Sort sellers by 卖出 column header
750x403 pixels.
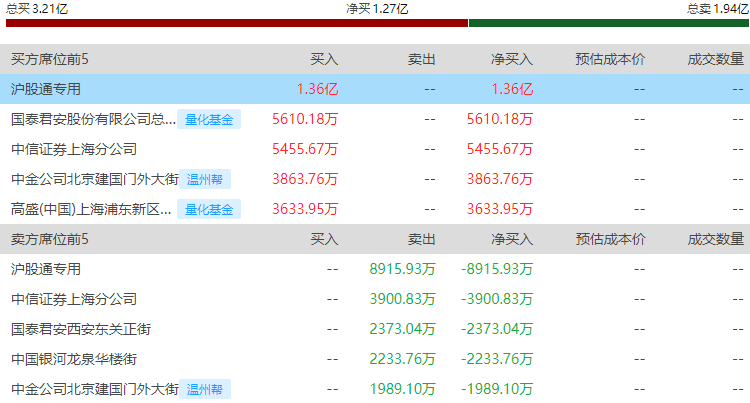tap(421, 239)
